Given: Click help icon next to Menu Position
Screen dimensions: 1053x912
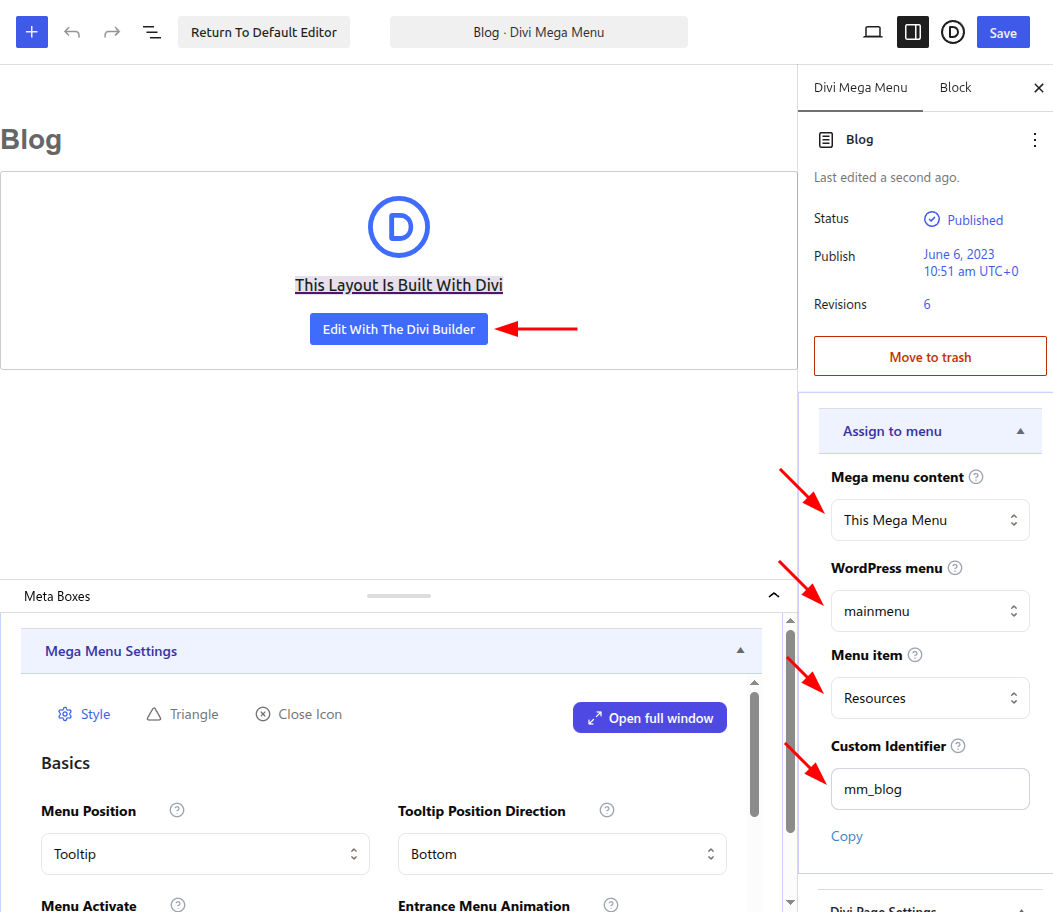Looking at the screenshot, I should coord(177,810).
